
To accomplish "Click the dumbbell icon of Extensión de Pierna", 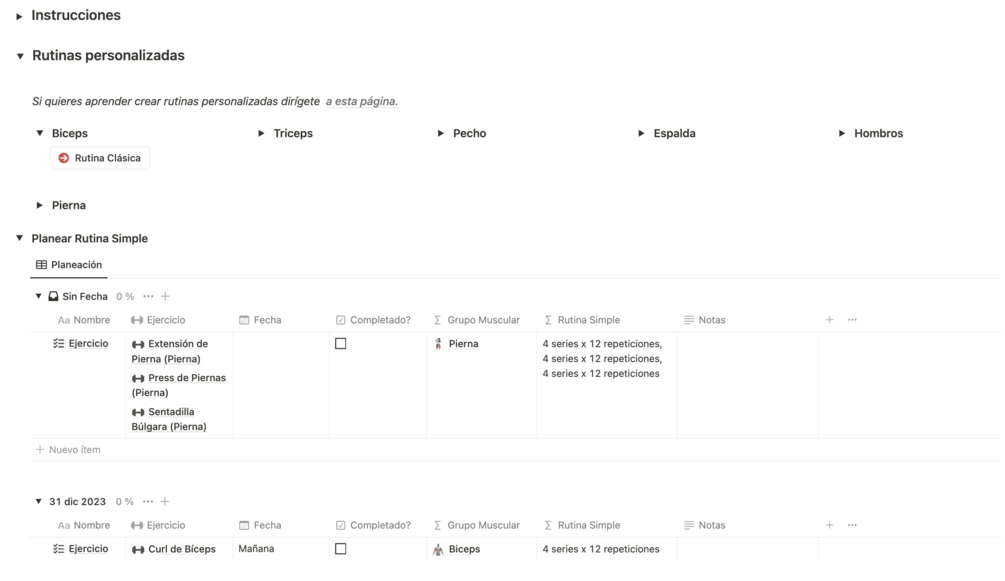I will pos(138,344).
